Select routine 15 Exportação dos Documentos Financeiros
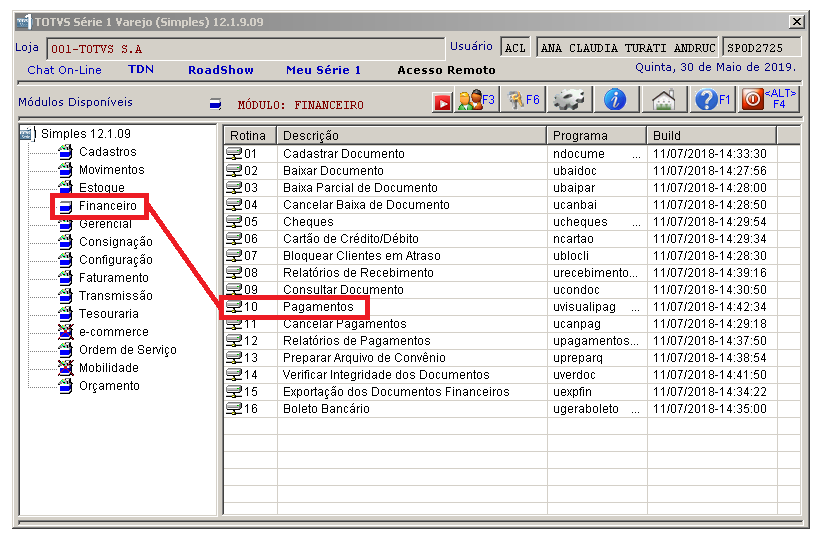The image size is (827, 535). [x=512, y=391]
